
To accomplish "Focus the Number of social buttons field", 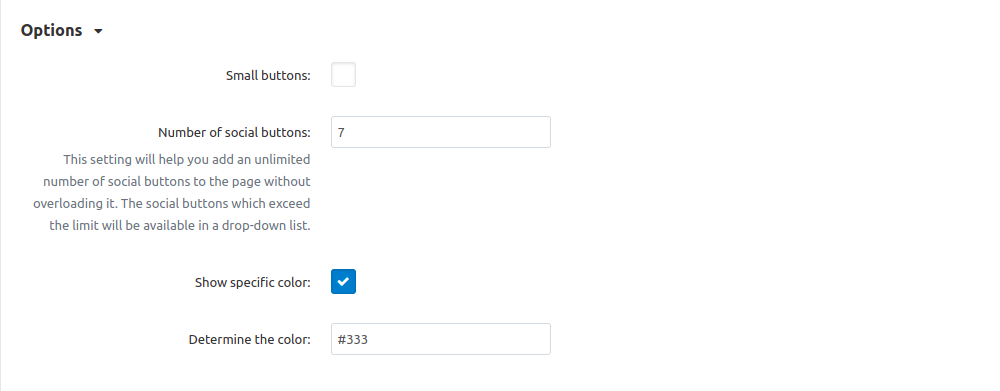I will point(441,132).
